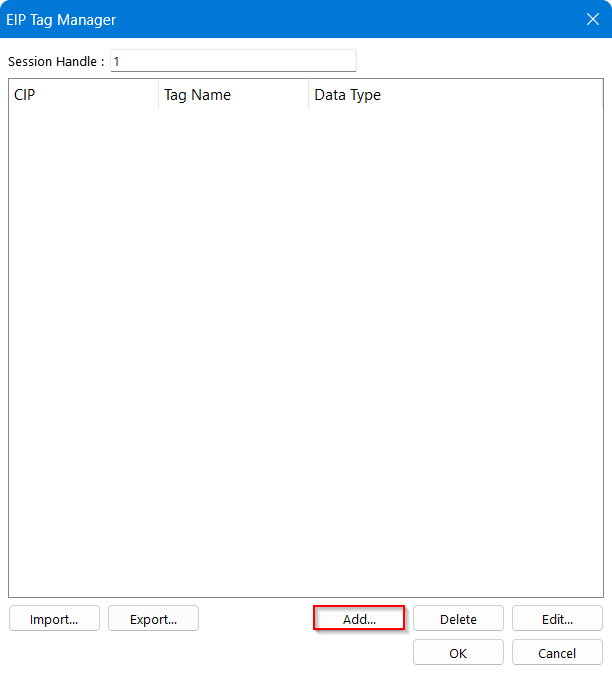Click the EIP Tag Manager title text

click(x=61, y=20)
